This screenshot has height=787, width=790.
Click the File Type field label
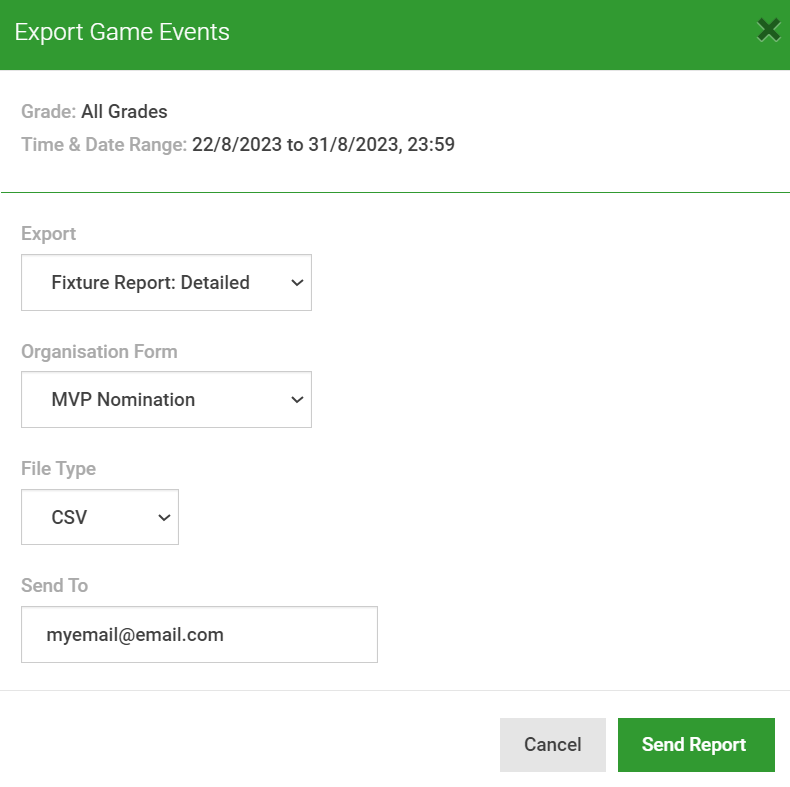pos(58,469)
